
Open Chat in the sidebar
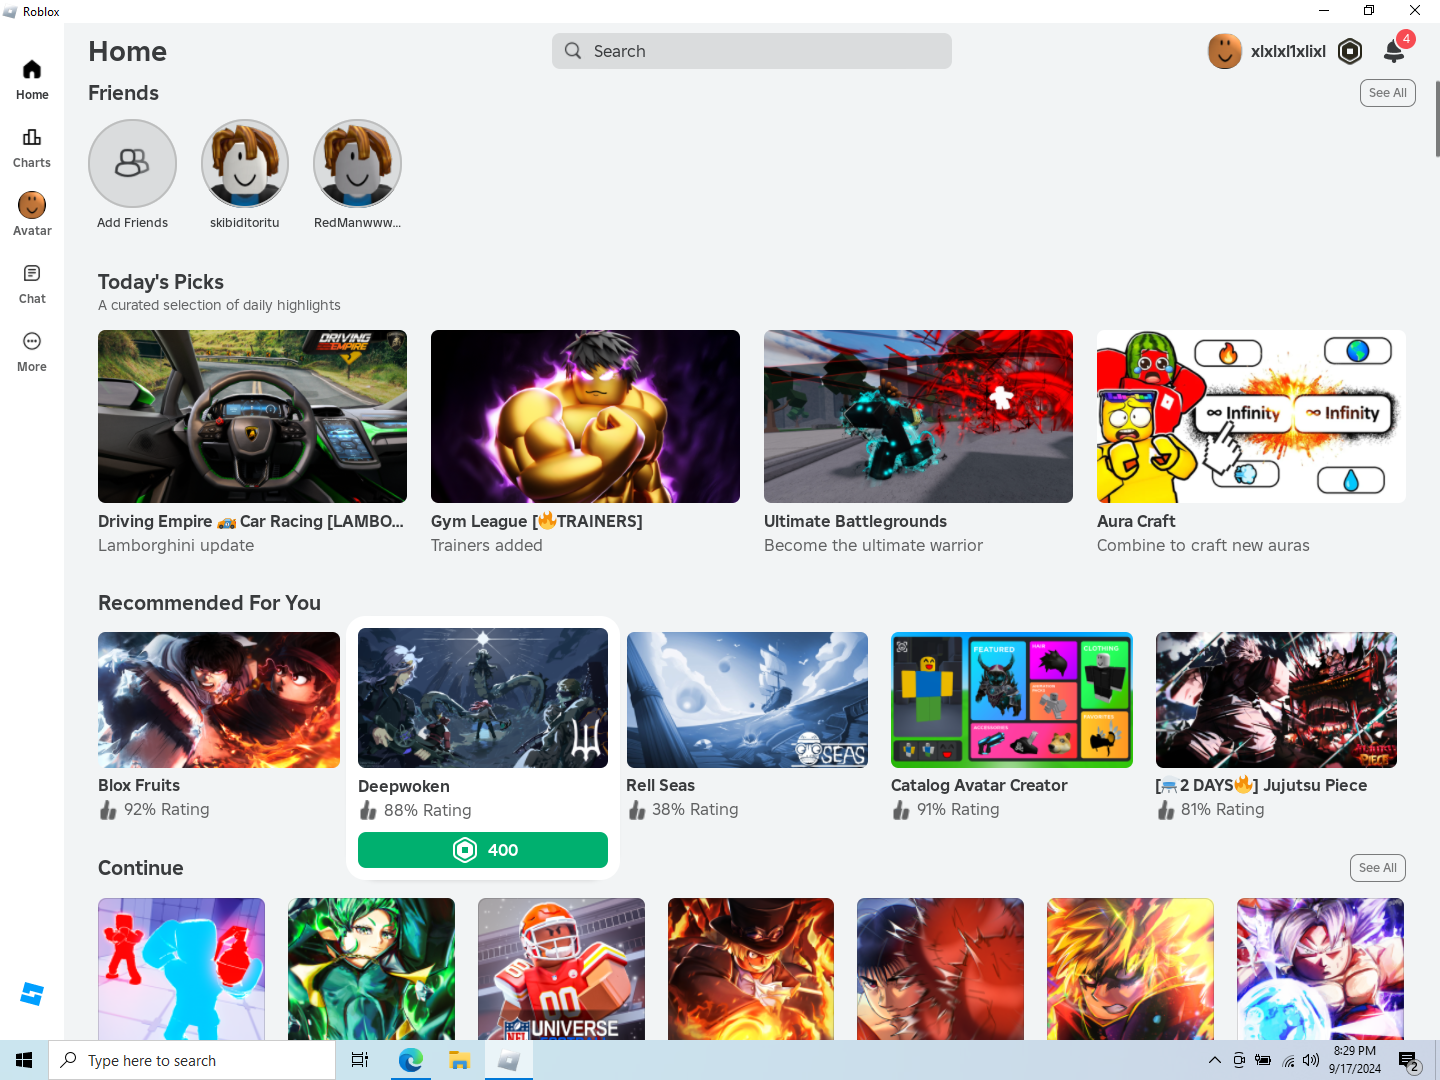pyautogui.click(x=32, y=284)
